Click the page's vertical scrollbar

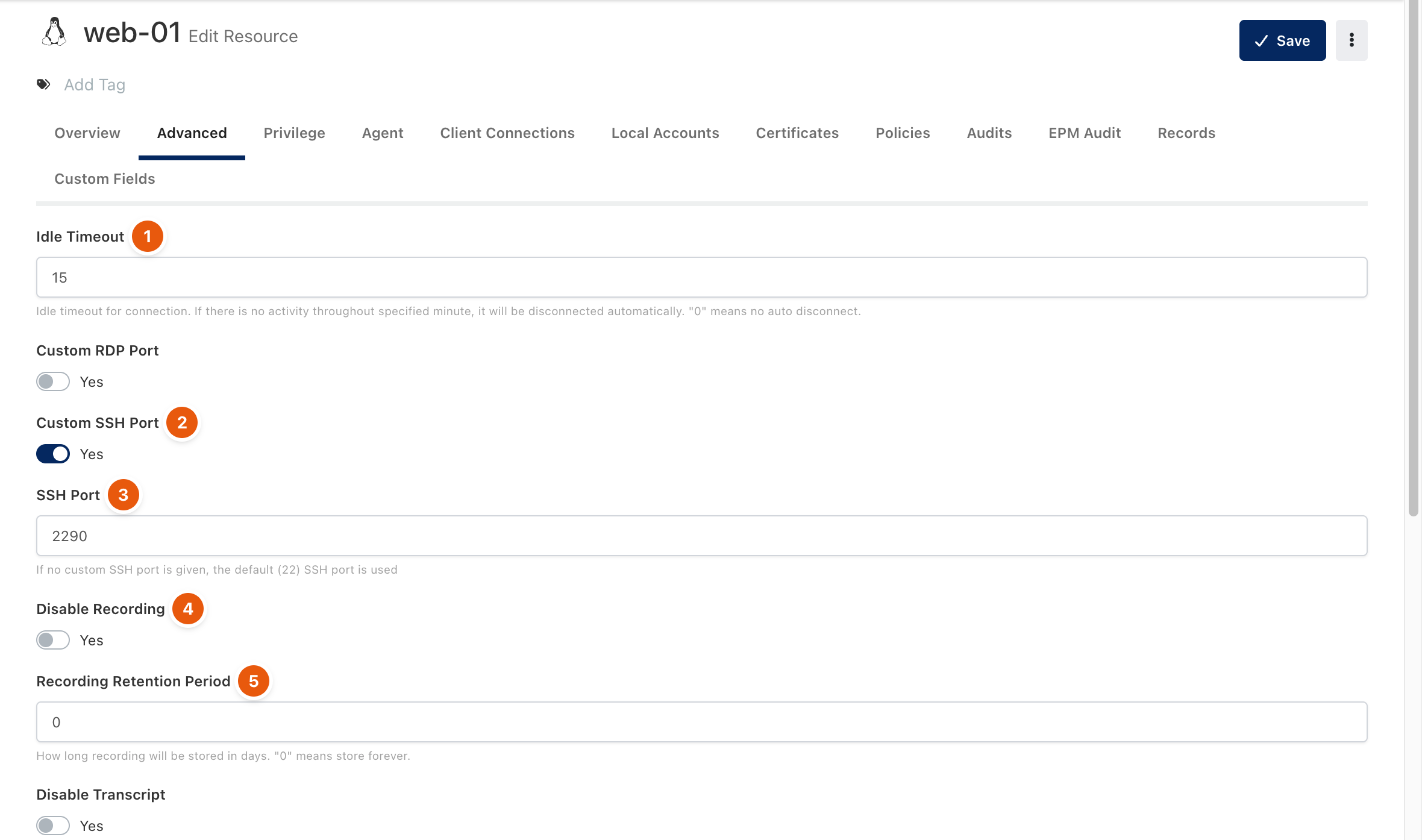pyautogui.click(x=1413, y=260)
